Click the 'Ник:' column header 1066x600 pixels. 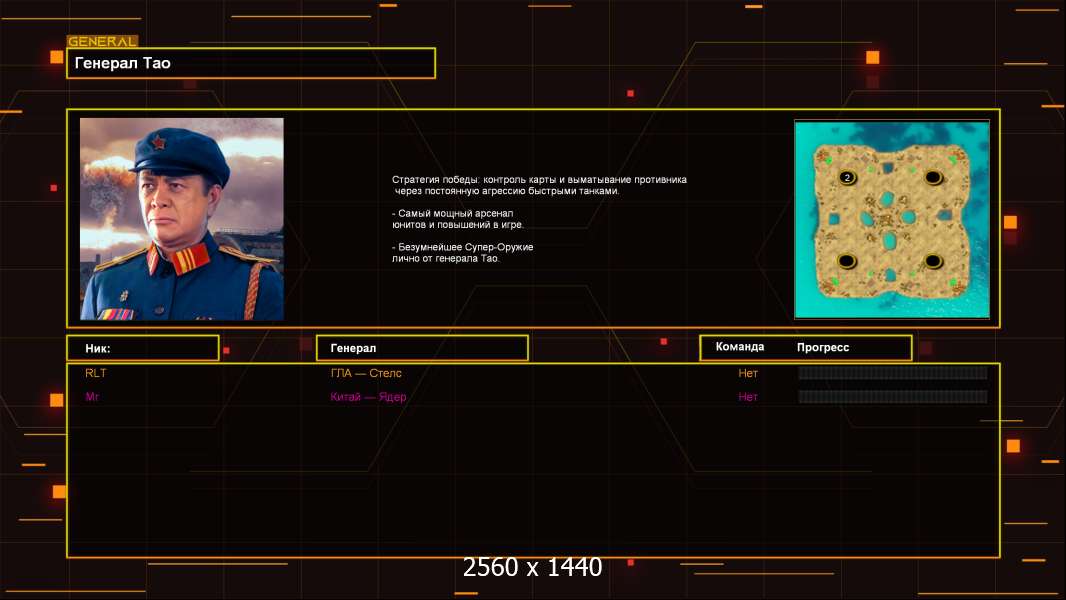click(x=143, y=348)
